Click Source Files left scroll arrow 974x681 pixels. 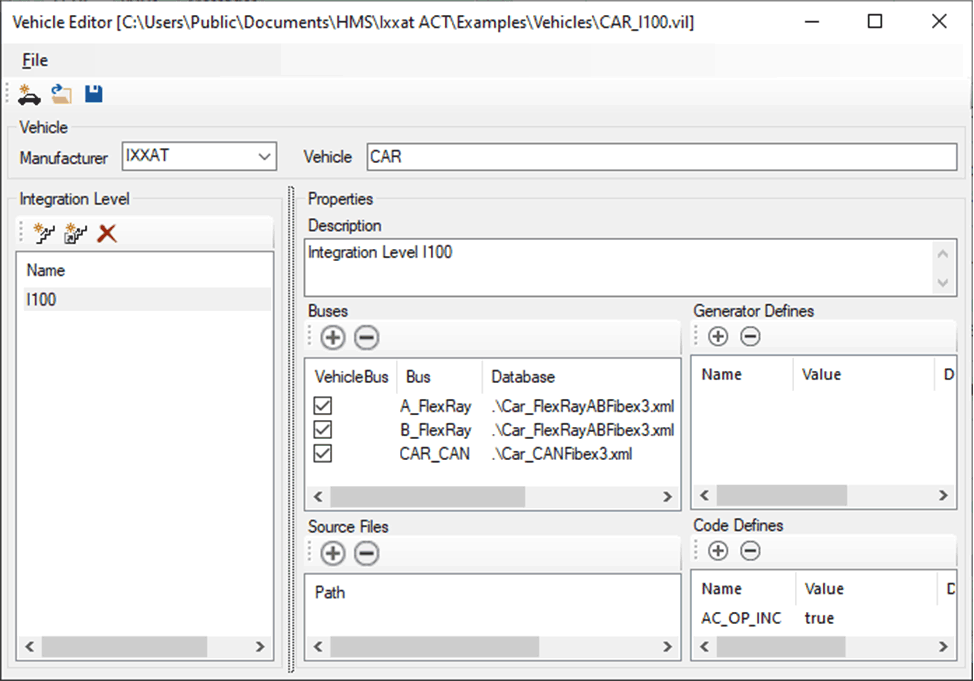(318, 646)
